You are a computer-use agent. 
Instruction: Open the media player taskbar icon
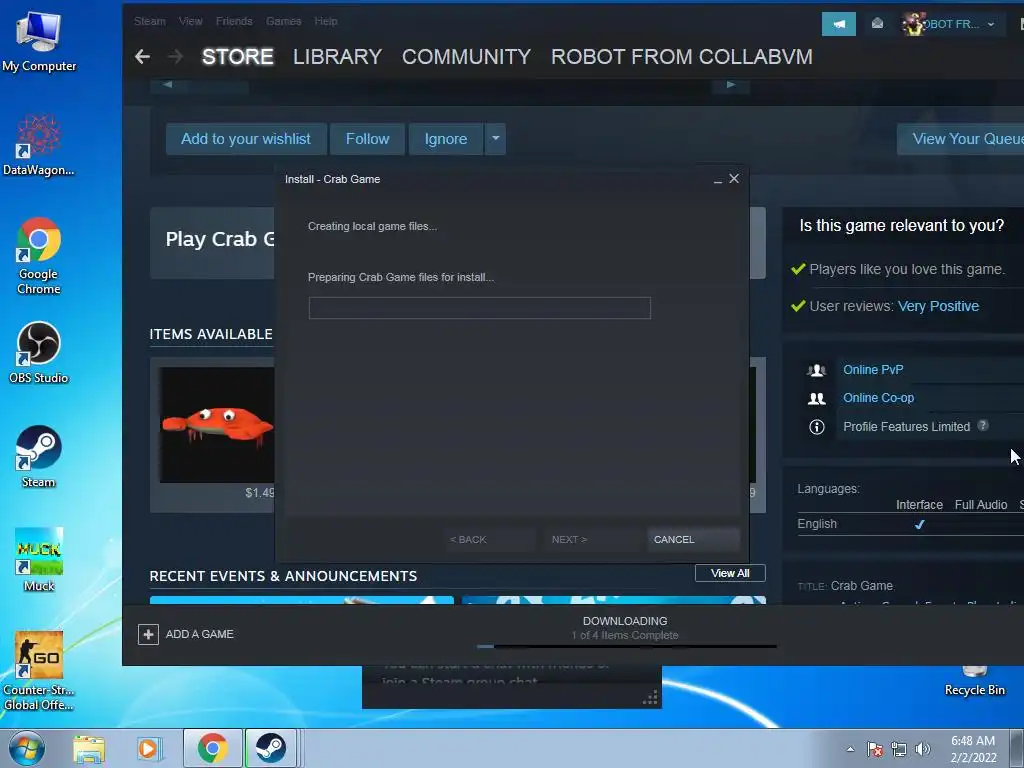point(148,748)
